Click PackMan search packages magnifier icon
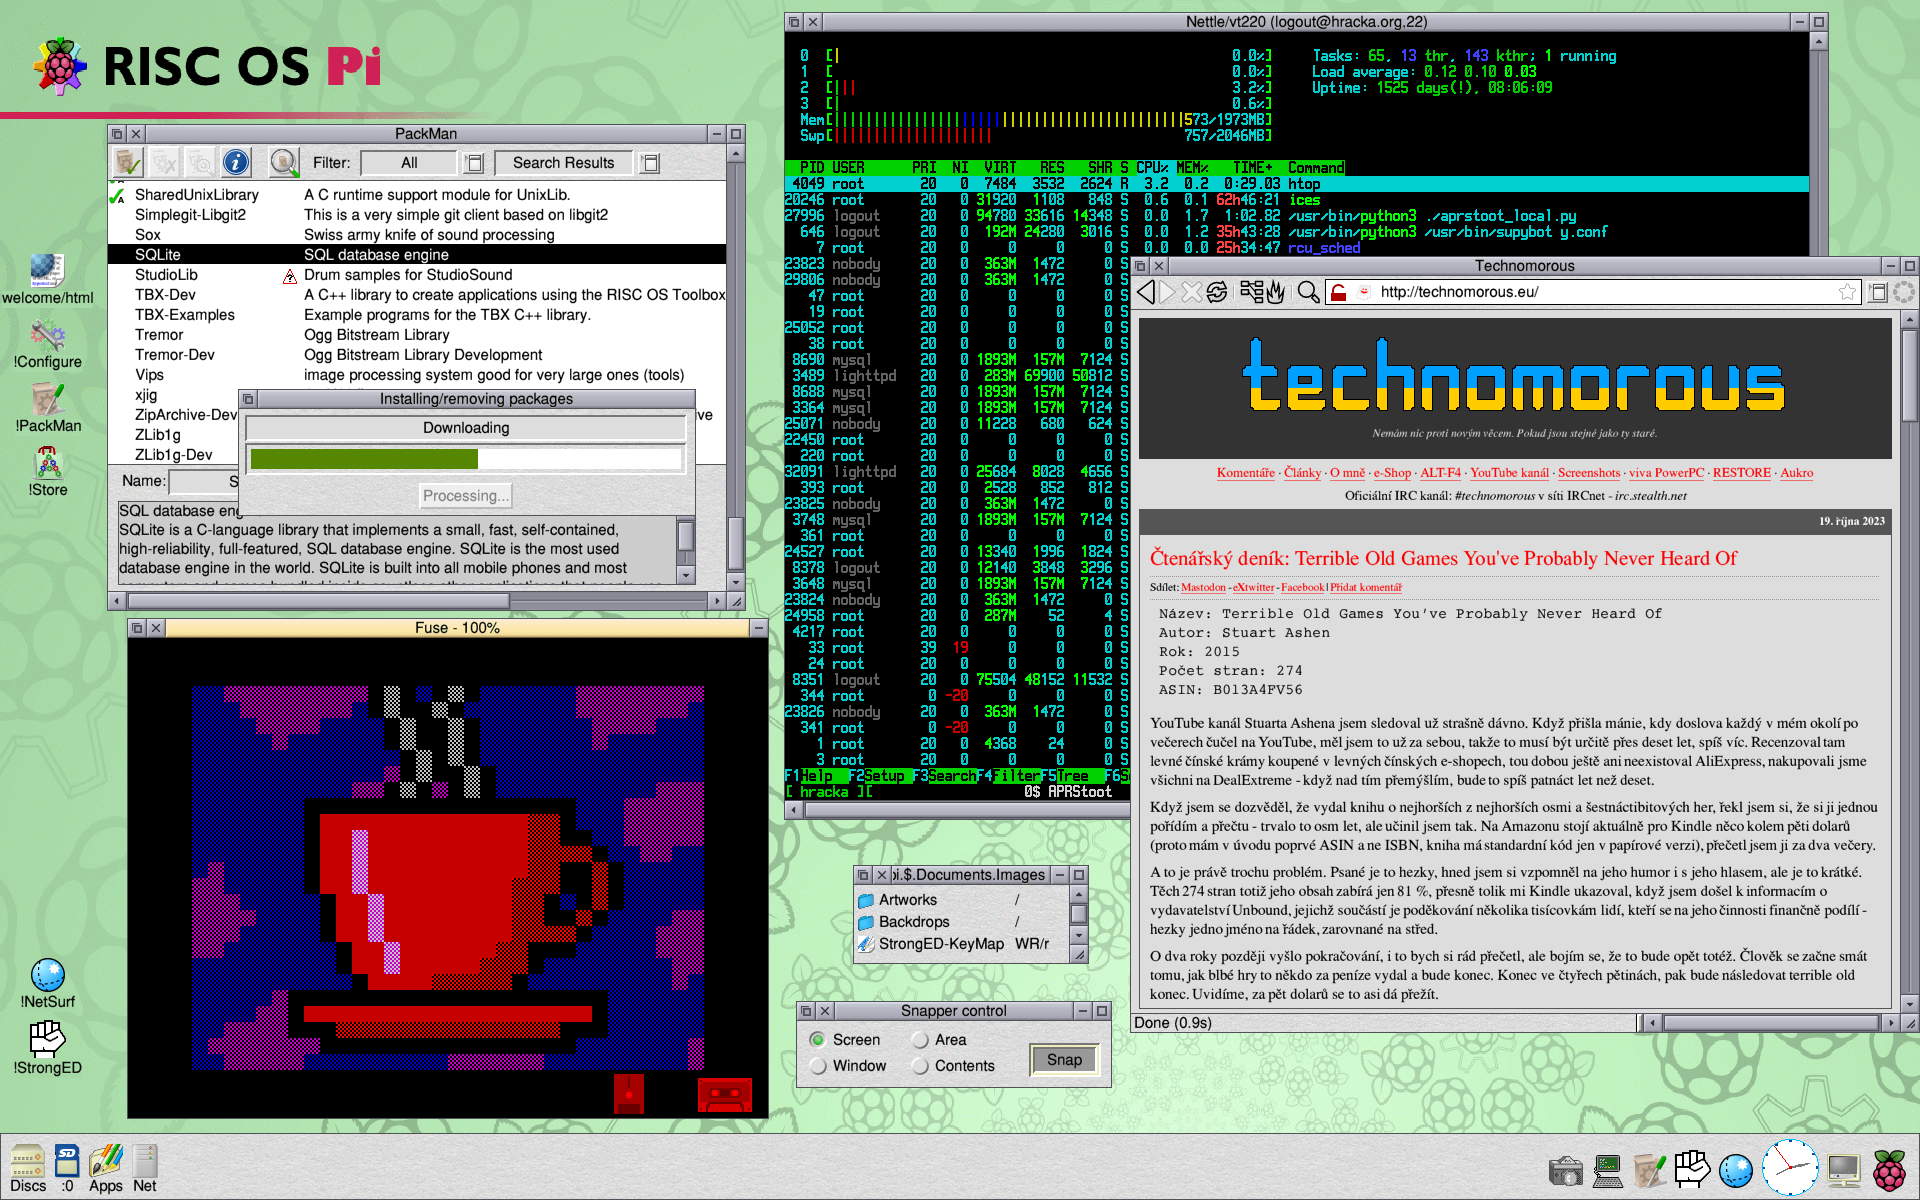 click(284, 162)
